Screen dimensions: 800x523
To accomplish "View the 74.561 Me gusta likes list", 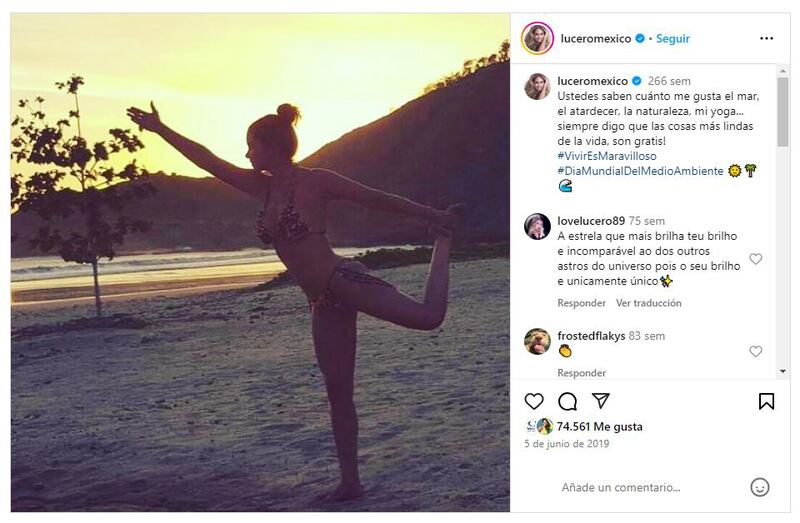I will point(599,426).
